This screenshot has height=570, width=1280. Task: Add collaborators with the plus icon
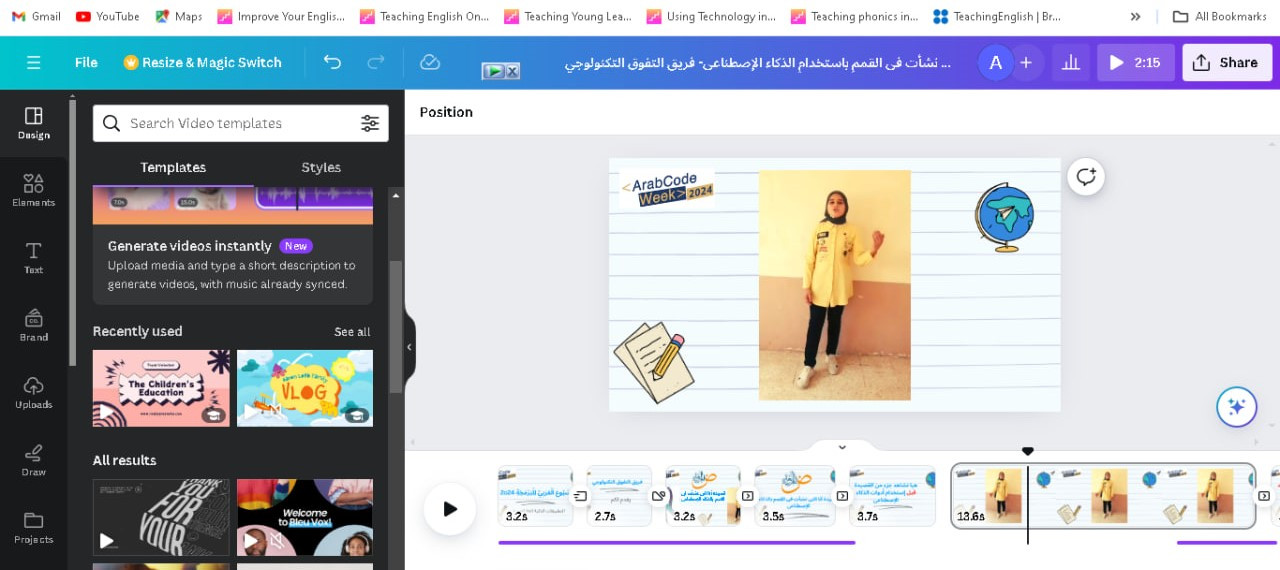click(x=1026, y=62)
